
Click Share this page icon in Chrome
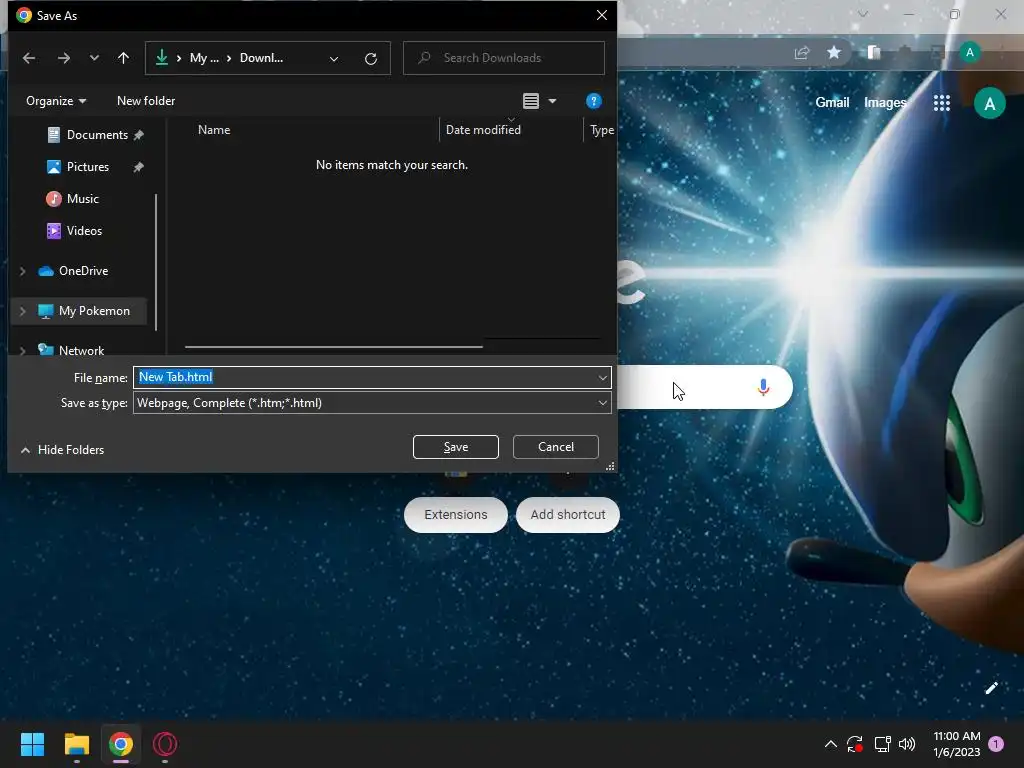(801, 53)
